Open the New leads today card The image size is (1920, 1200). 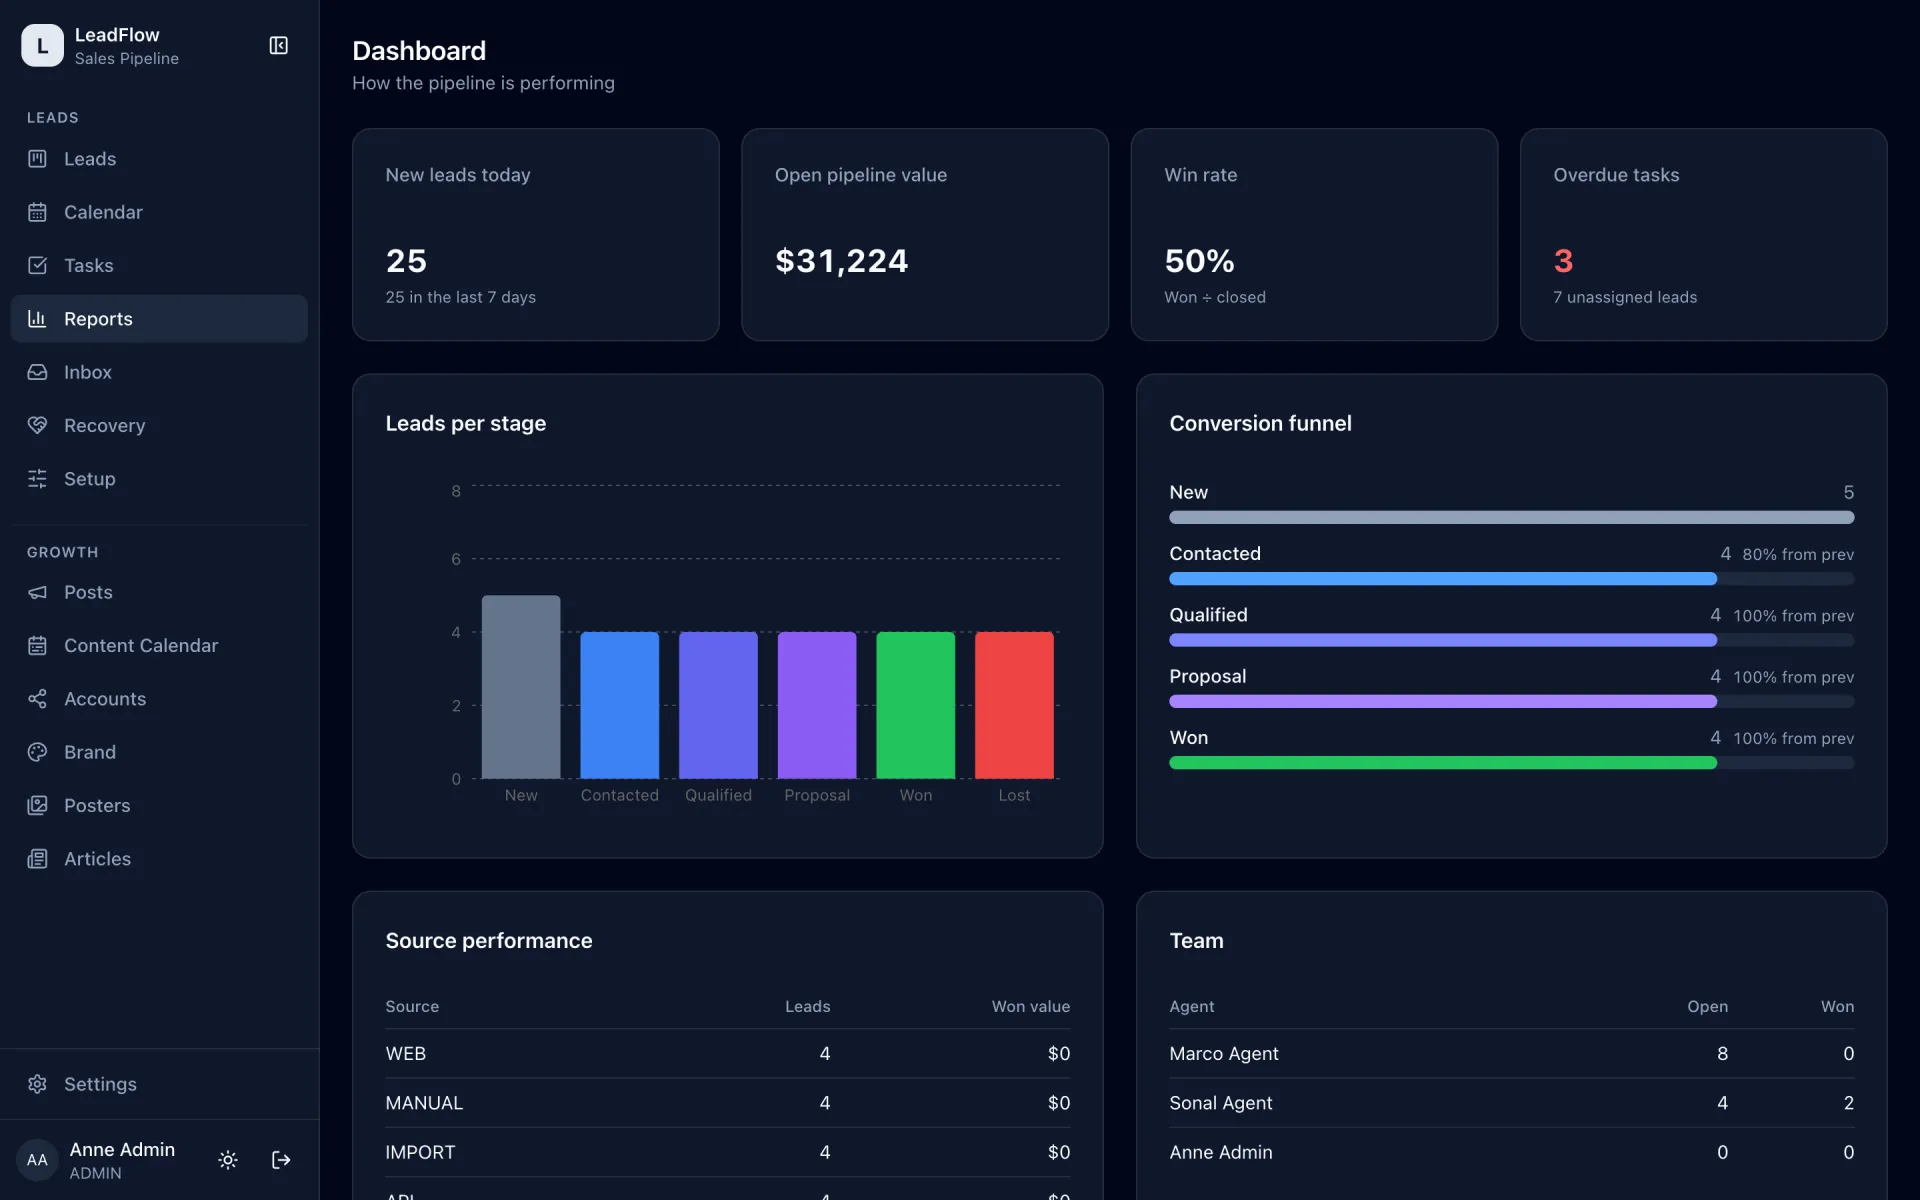click(536, 235)
